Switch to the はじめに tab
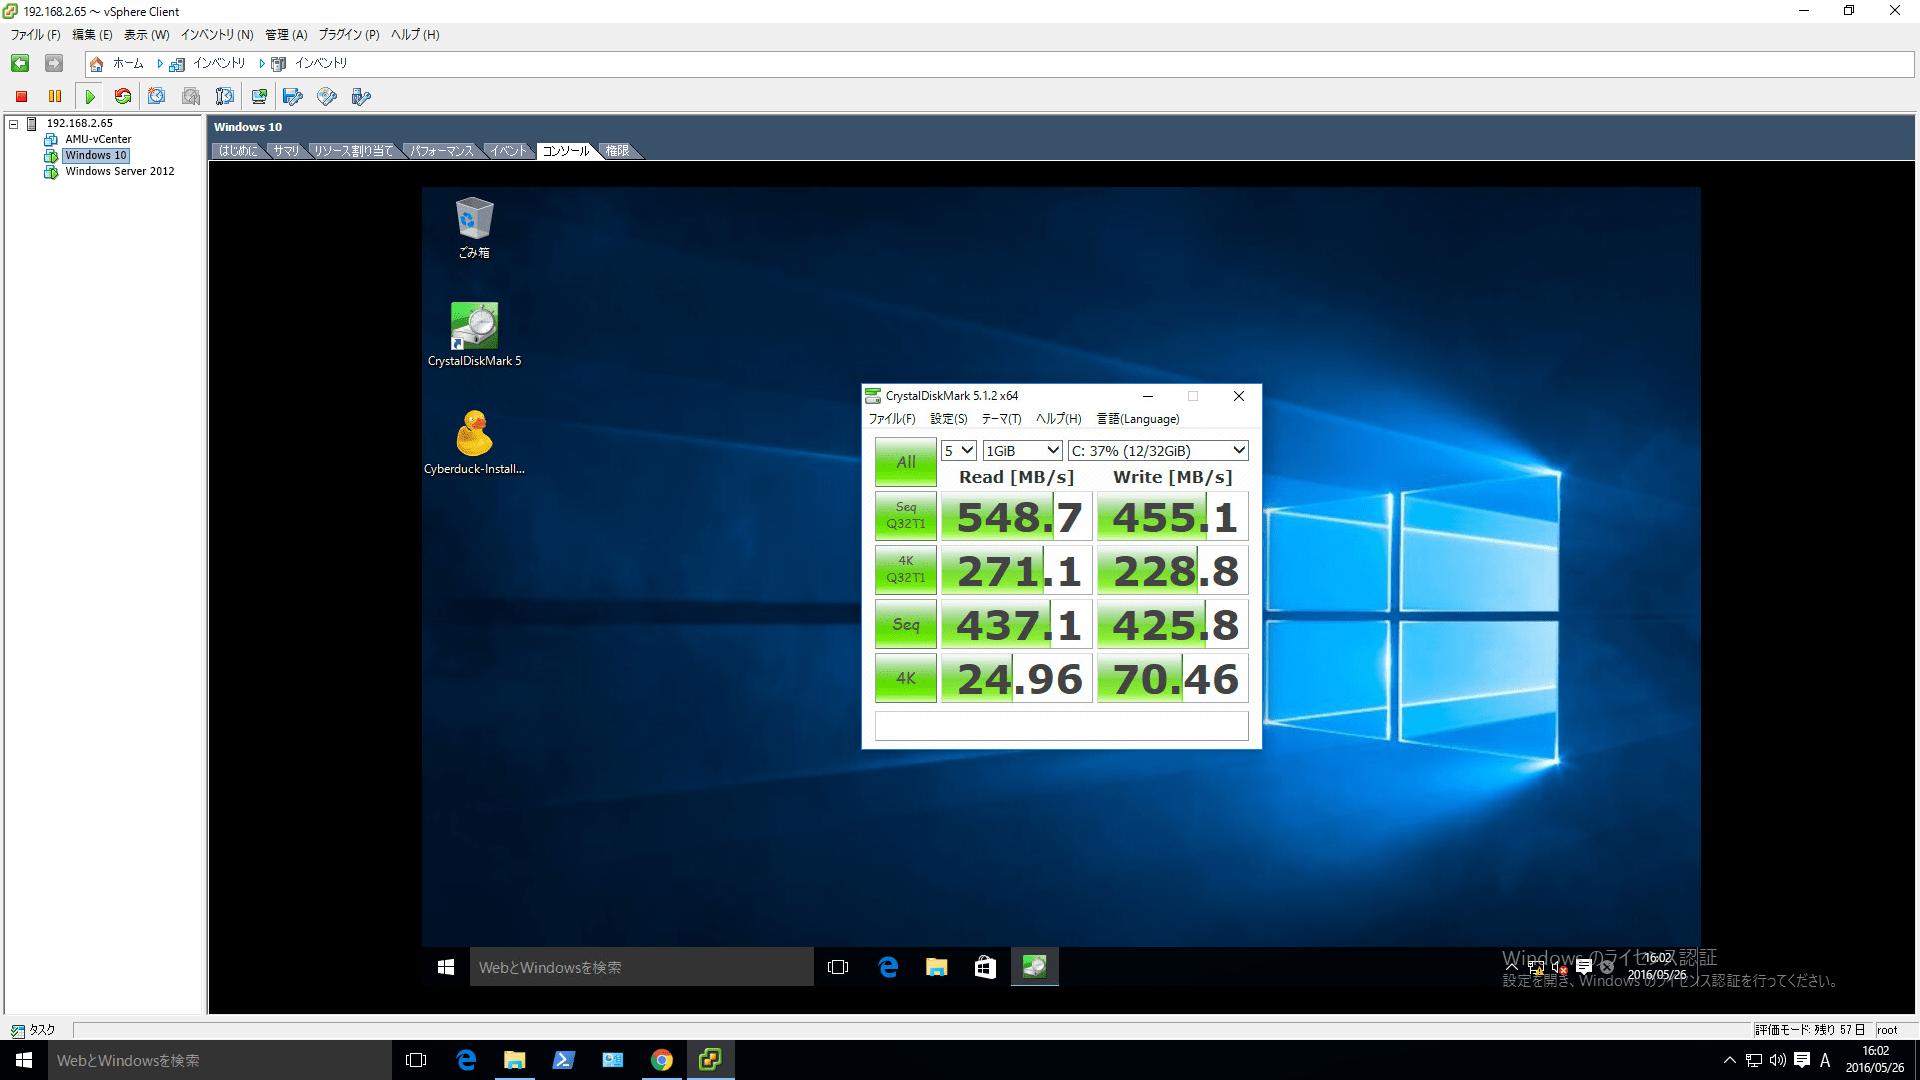 pos(238,151)
